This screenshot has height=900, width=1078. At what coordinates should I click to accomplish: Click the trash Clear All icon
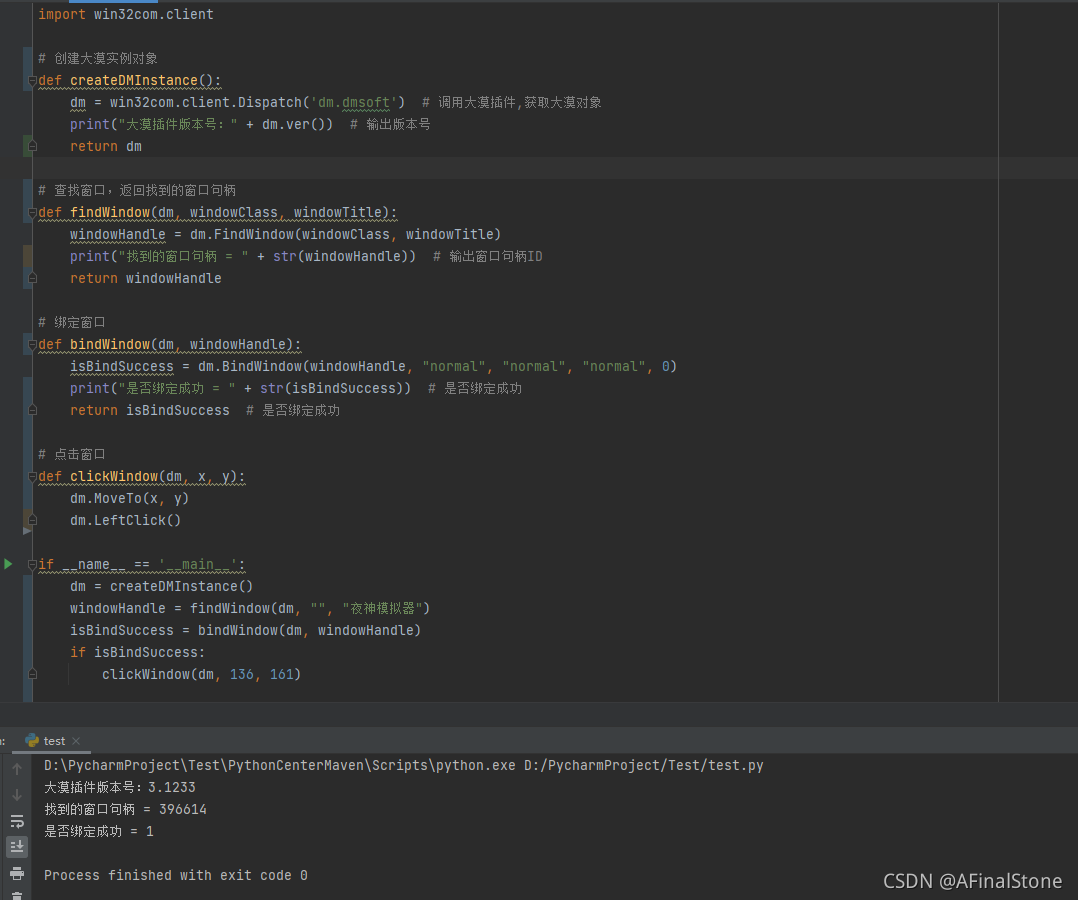17,895
